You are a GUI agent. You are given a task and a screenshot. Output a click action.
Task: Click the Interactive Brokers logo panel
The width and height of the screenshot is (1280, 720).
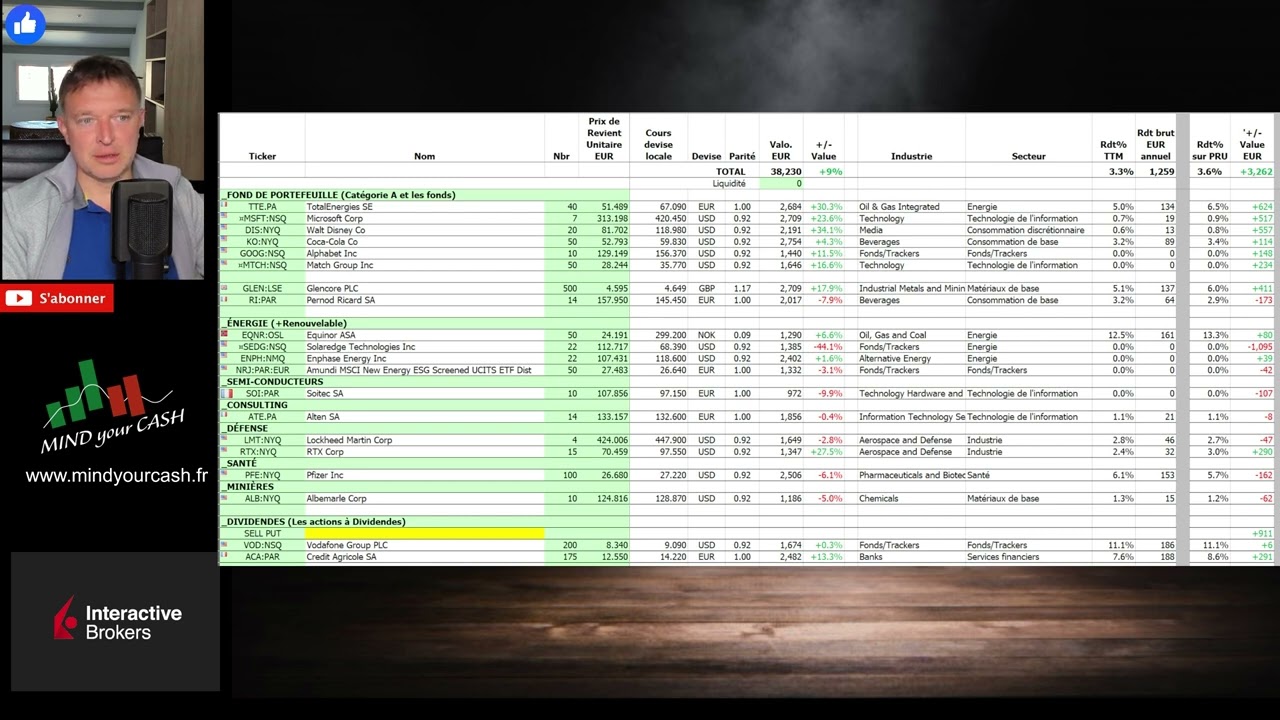115,621
